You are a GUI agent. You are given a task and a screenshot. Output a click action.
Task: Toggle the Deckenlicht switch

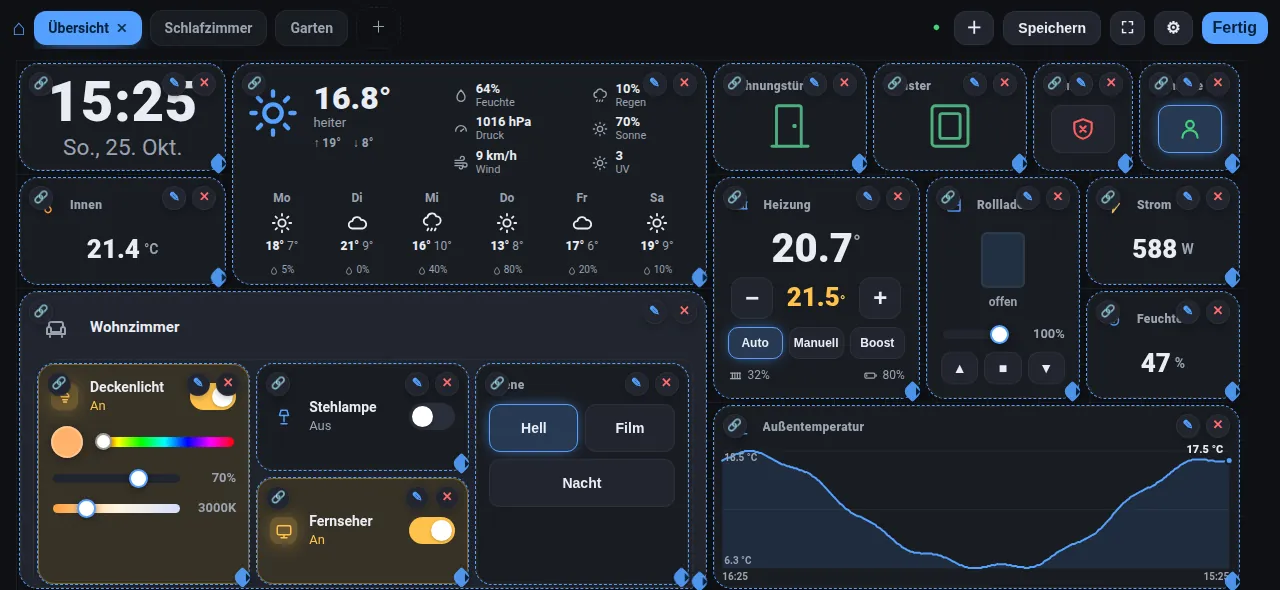click(213, 396)
